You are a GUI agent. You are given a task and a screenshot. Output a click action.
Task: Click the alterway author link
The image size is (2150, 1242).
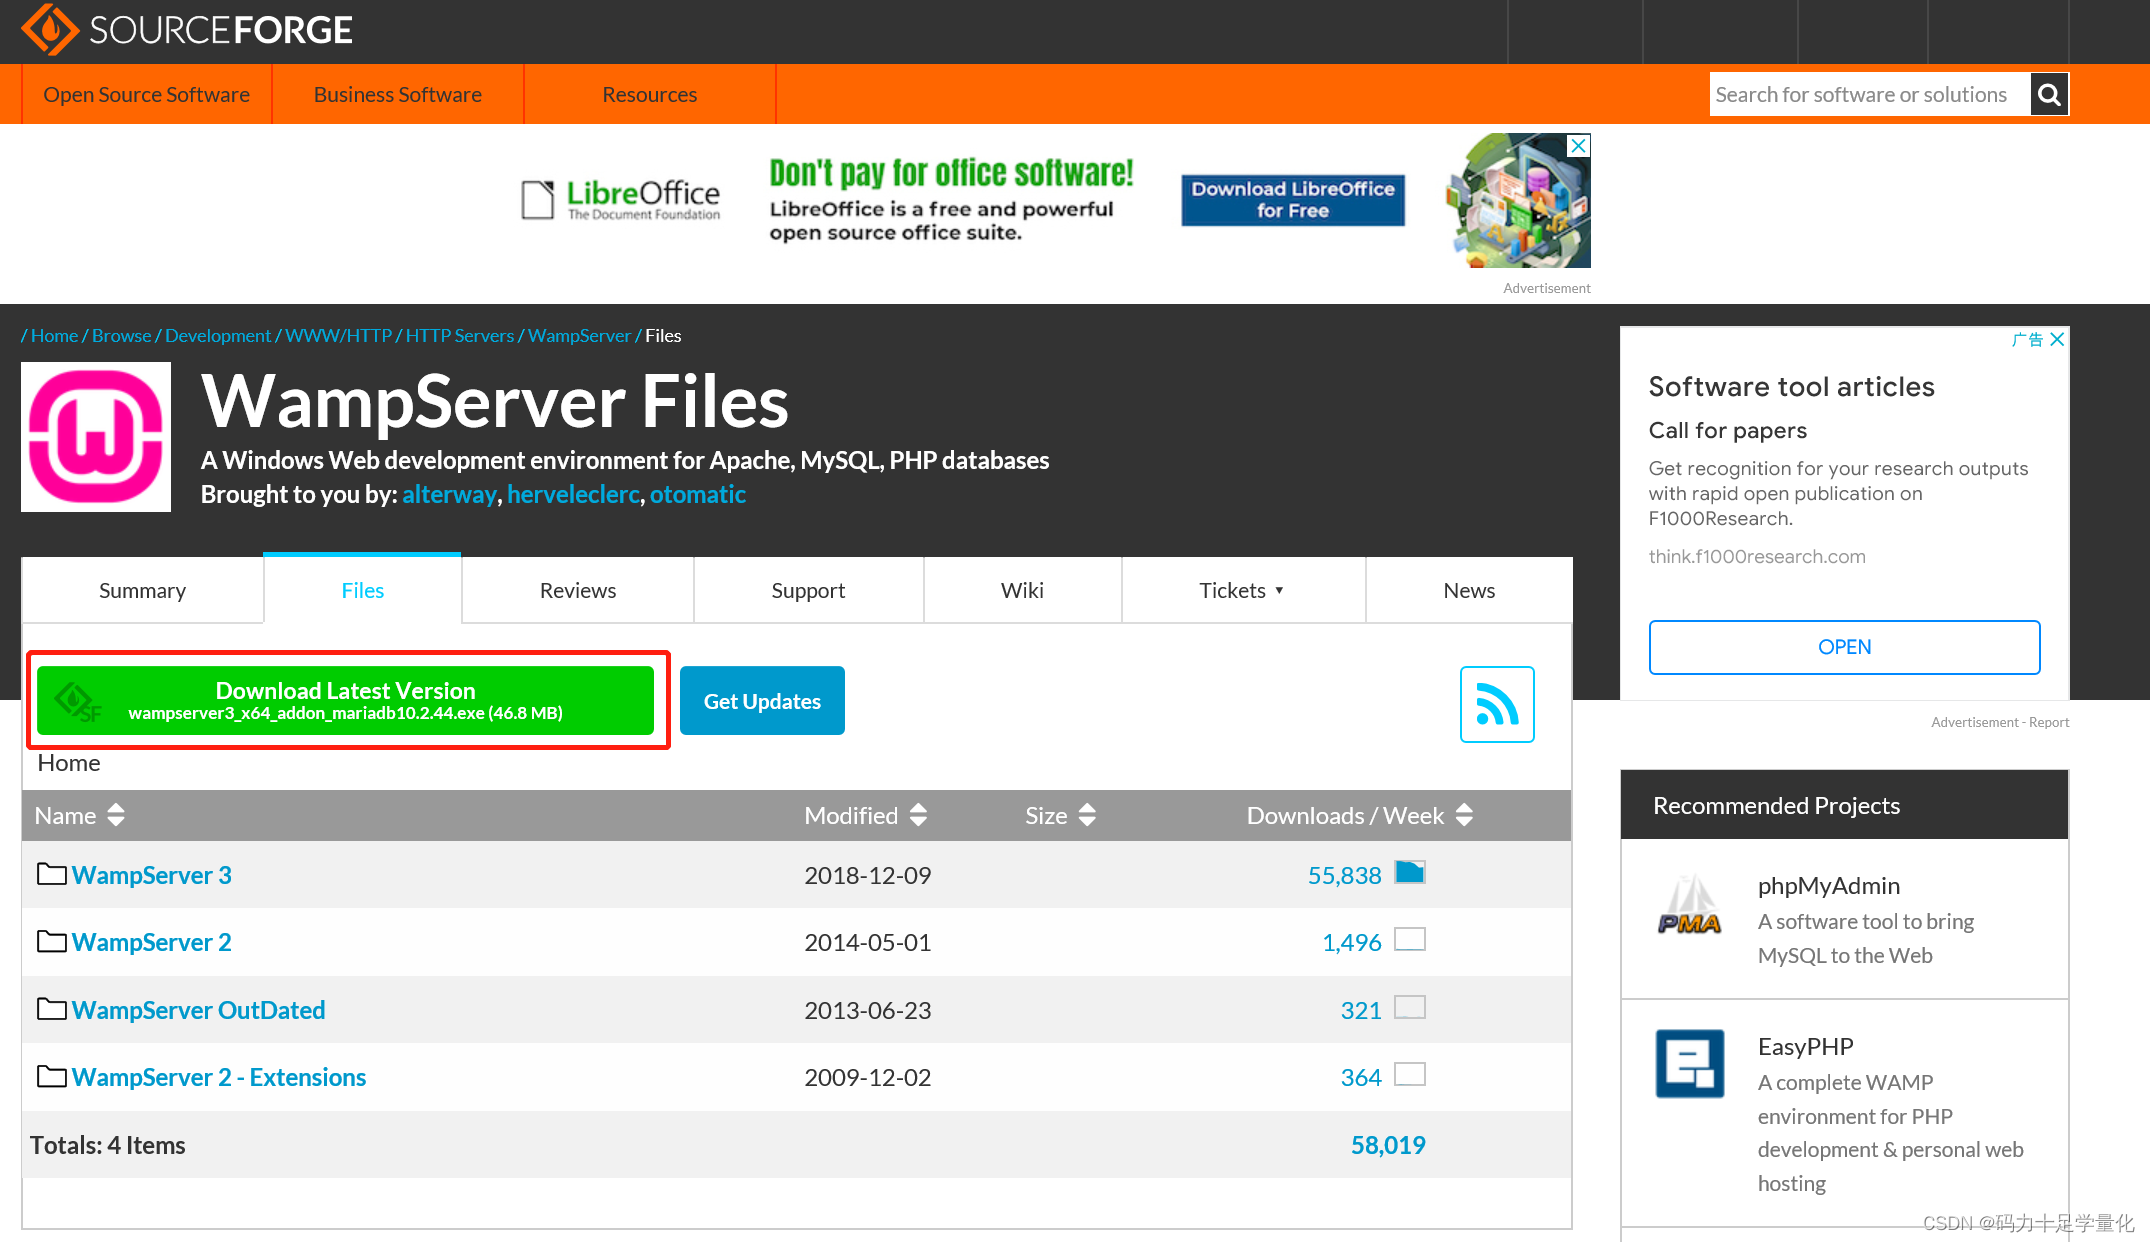pos(449,494)
